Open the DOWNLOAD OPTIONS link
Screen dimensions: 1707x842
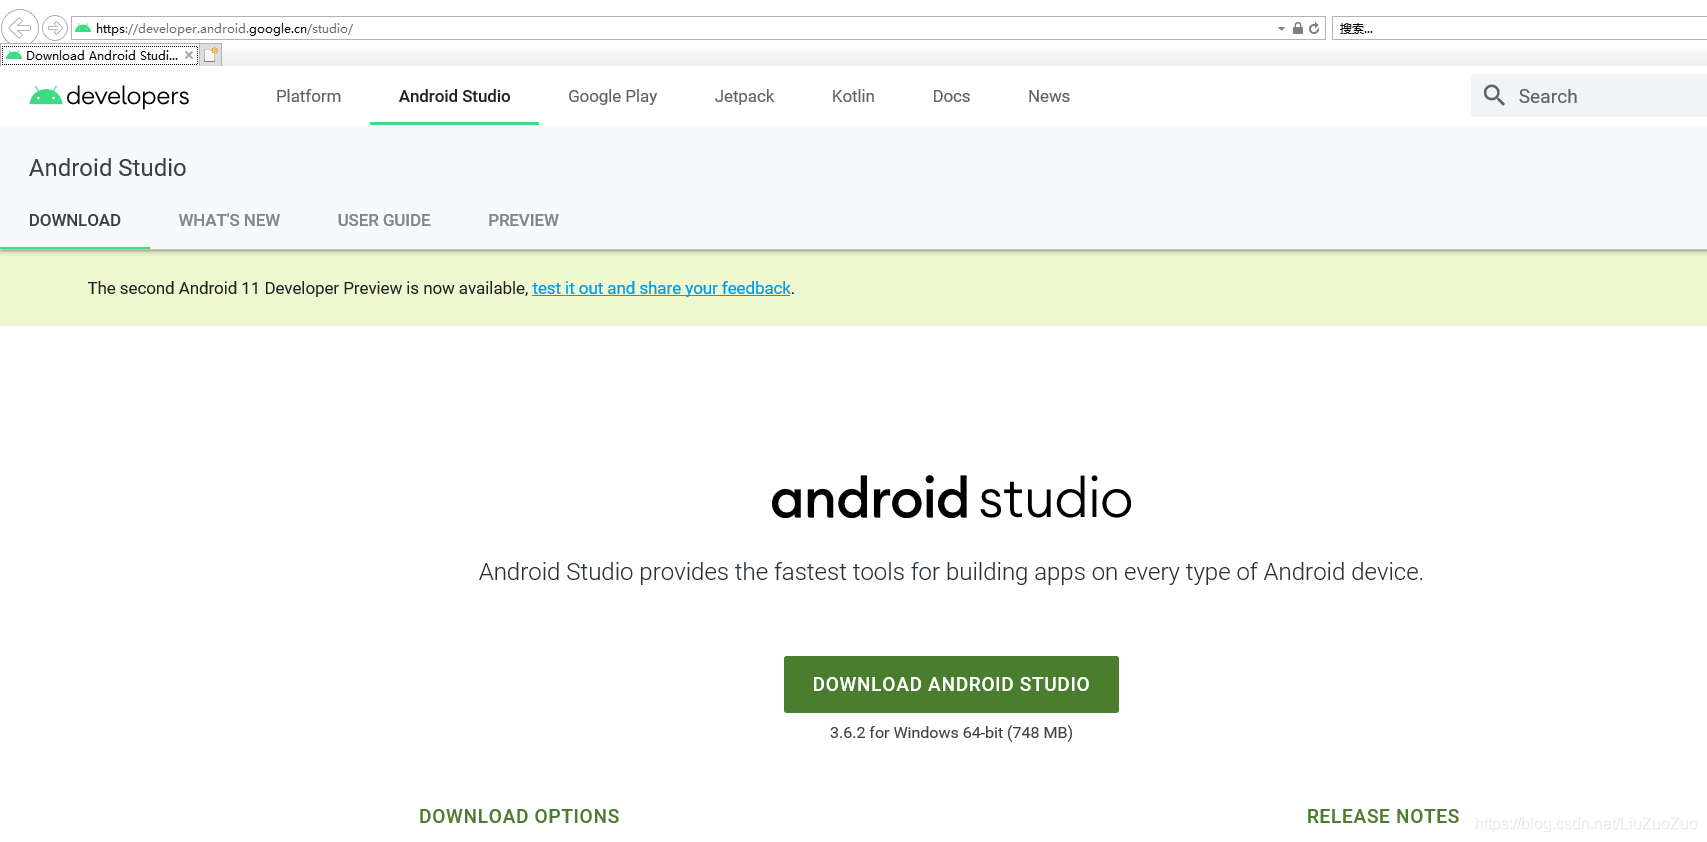click(519, 816)
